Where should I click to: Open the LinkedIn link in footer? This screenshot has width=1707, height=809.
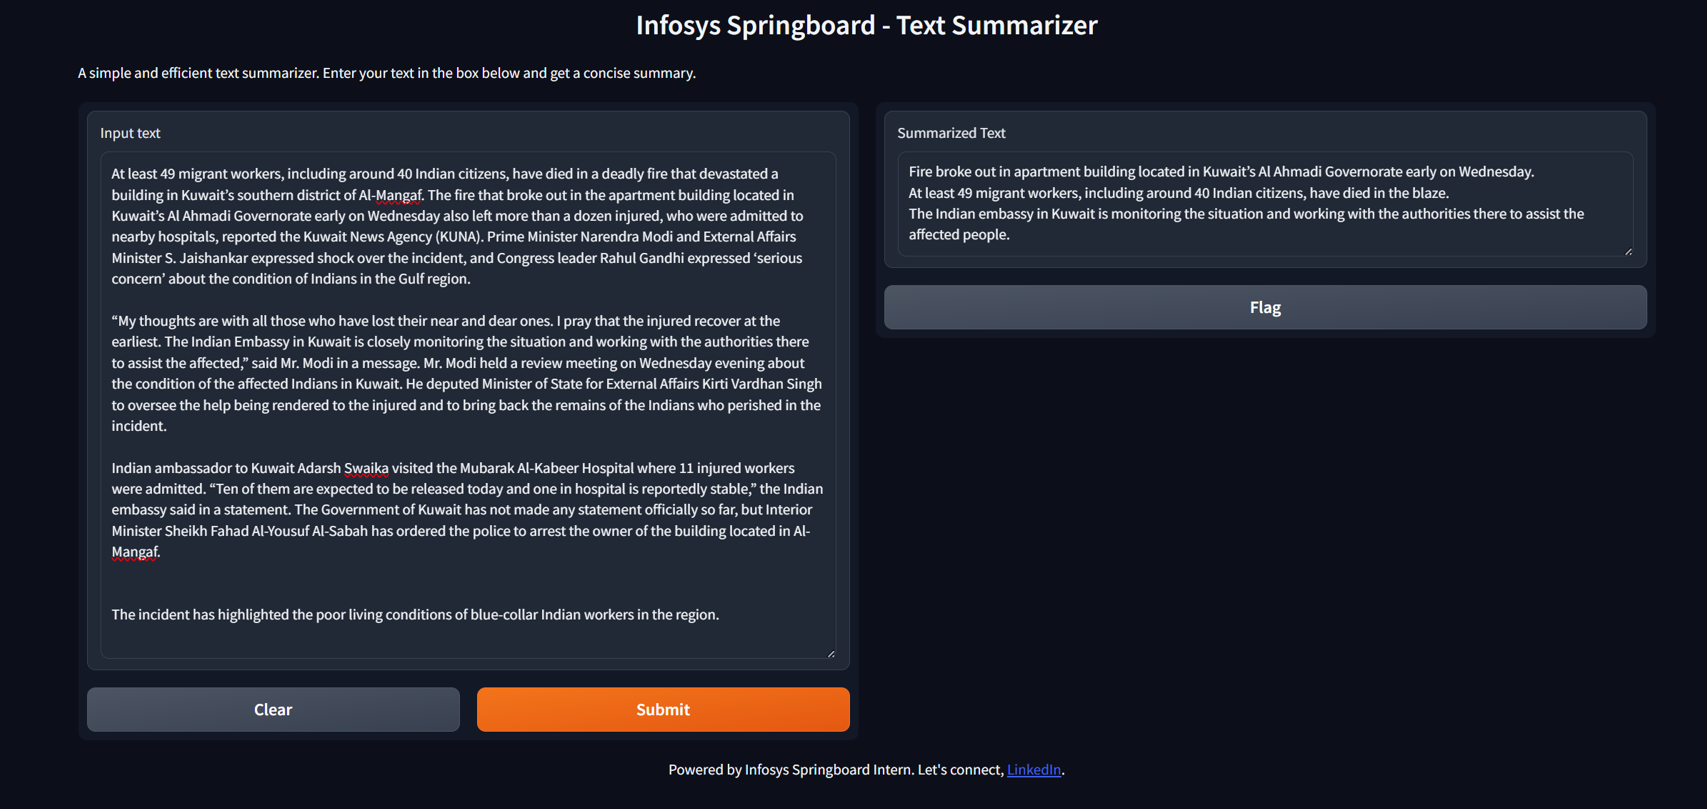1033,769
